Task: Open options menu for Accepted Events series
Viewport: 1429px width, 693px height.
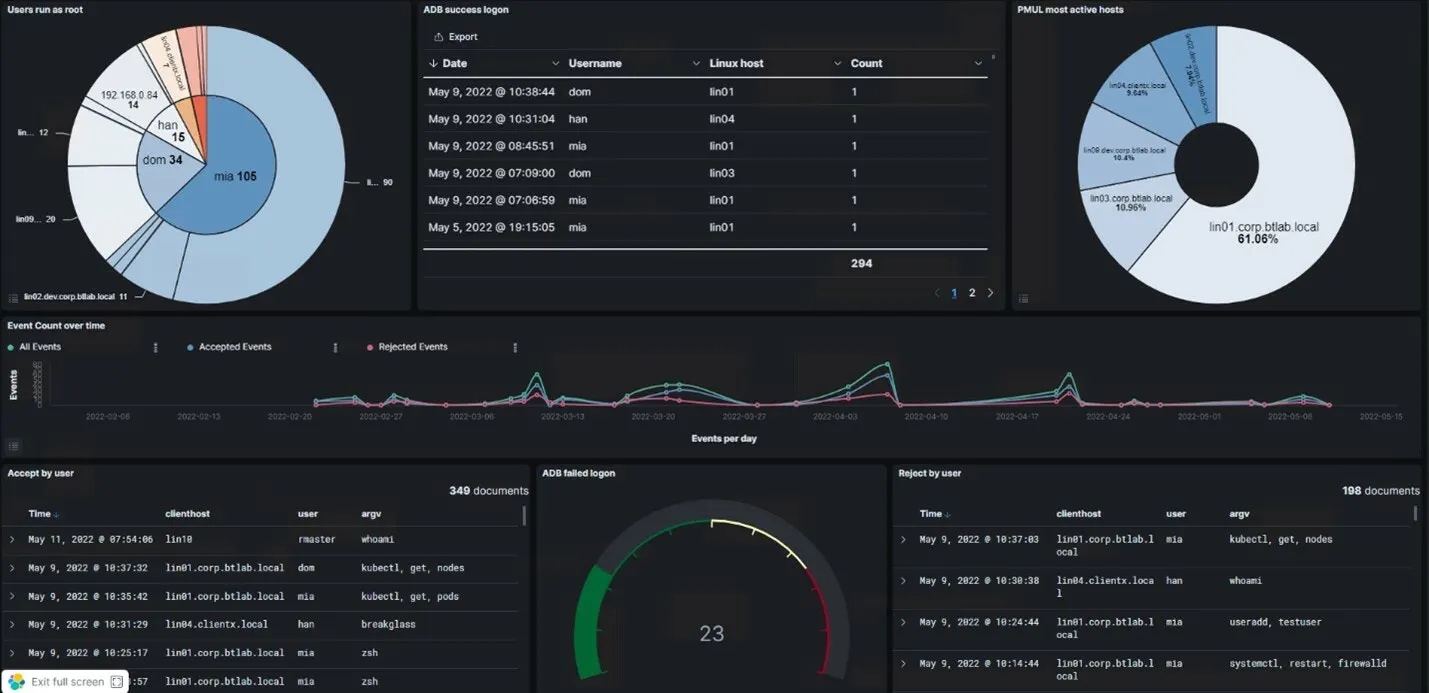Action: [x=335, y=347]
